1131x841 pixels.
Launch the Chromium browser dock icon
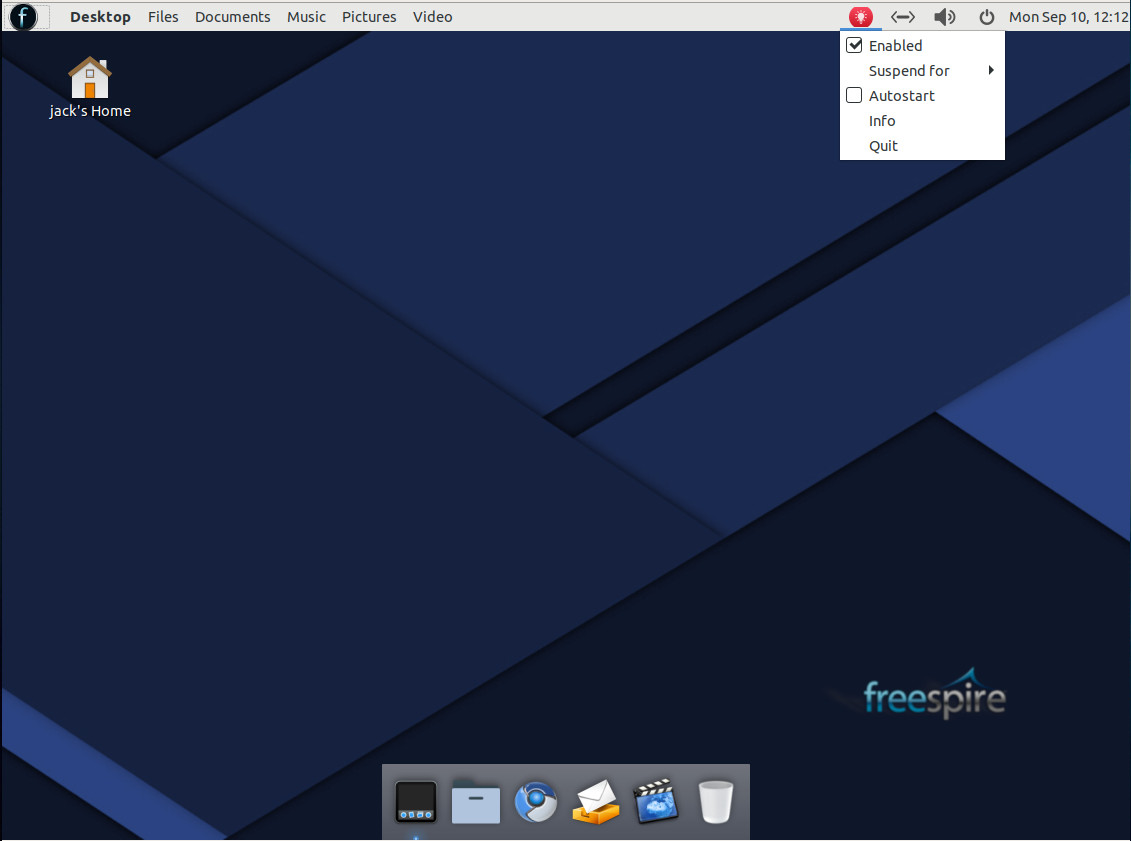(x=535, y=801)
